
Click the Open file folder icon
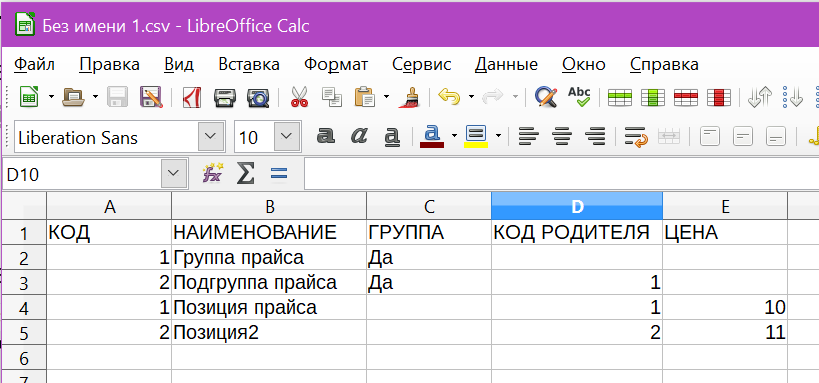point(73,97)
